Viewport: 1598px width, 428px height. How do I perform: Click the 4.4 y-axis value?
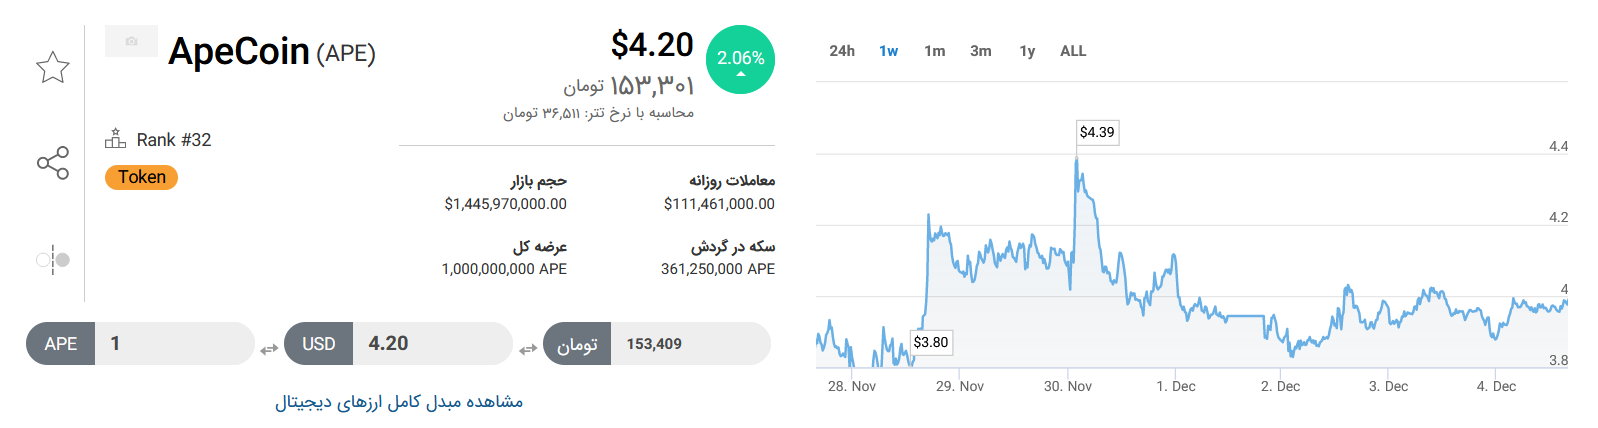coord(1558,146)
